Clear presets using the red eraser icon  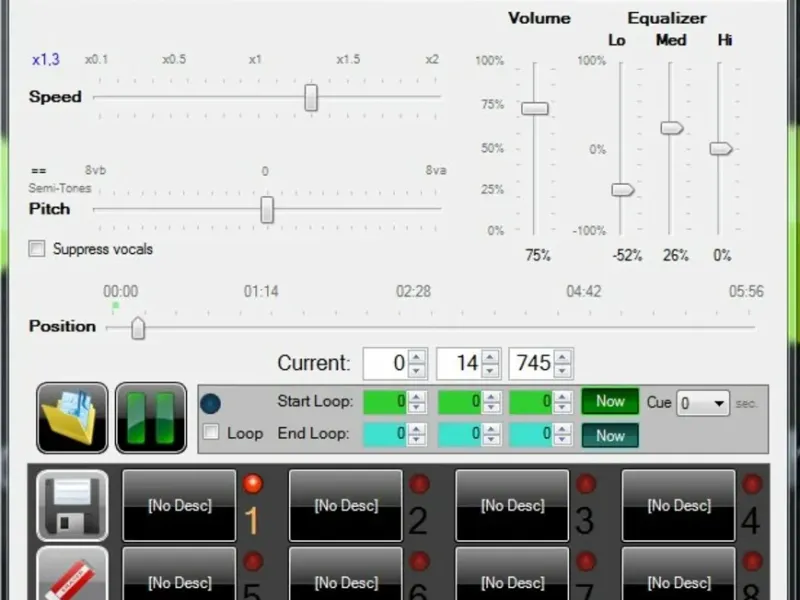point(72,574)
